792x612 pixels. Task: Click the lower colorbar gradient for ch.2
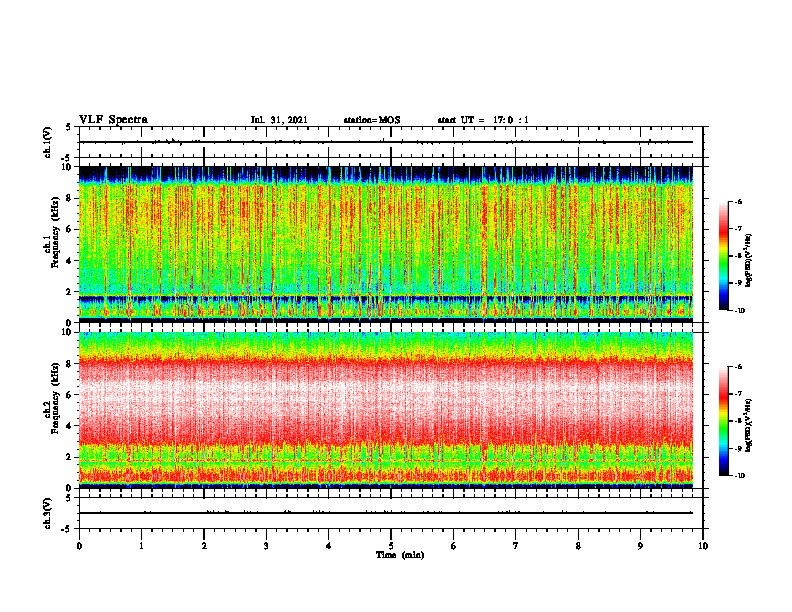724,421
